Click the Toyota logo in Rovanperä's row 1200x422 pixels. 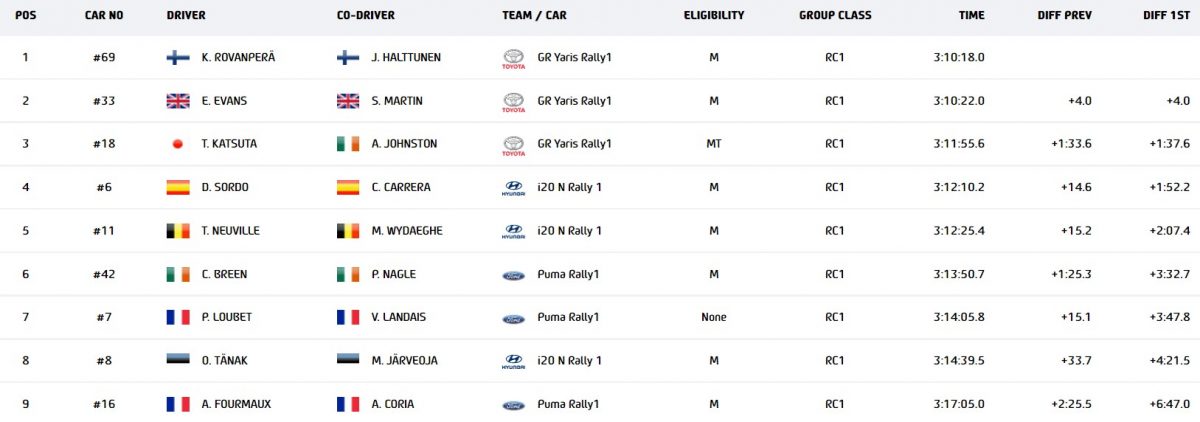click(x=513, y=59)
